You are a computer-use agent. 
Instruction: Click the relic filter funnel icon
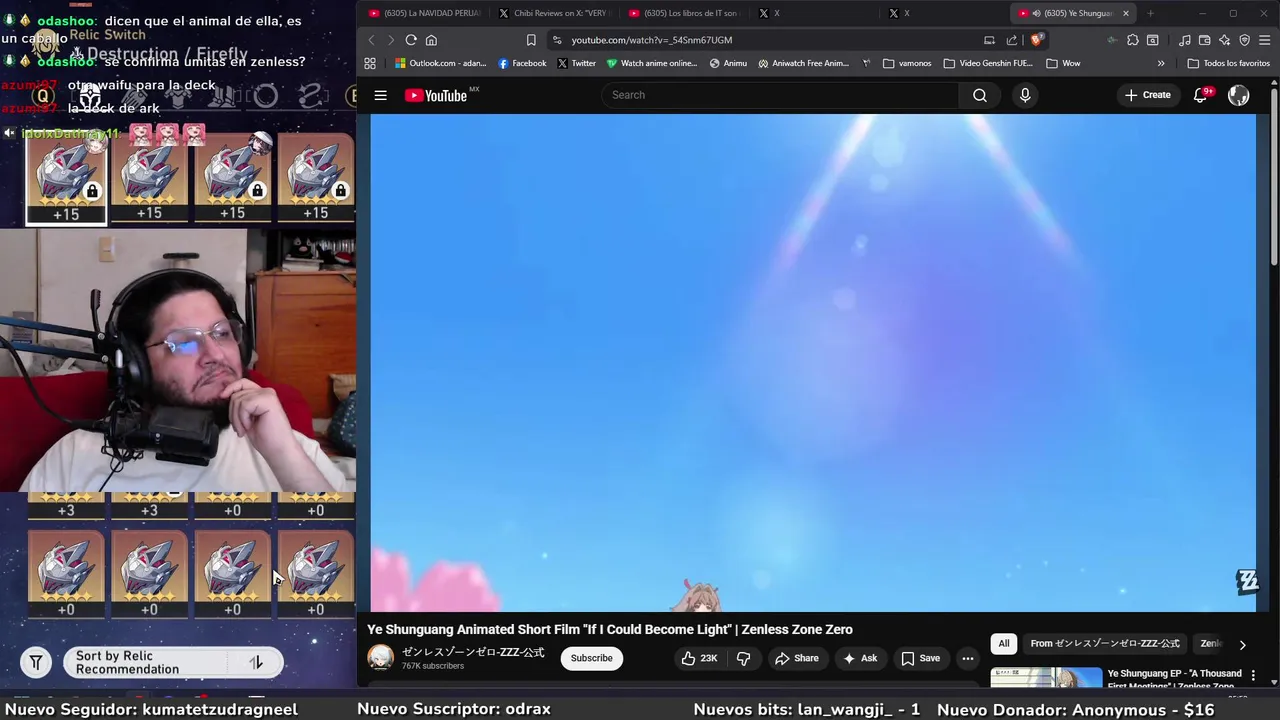pos(36,662)
